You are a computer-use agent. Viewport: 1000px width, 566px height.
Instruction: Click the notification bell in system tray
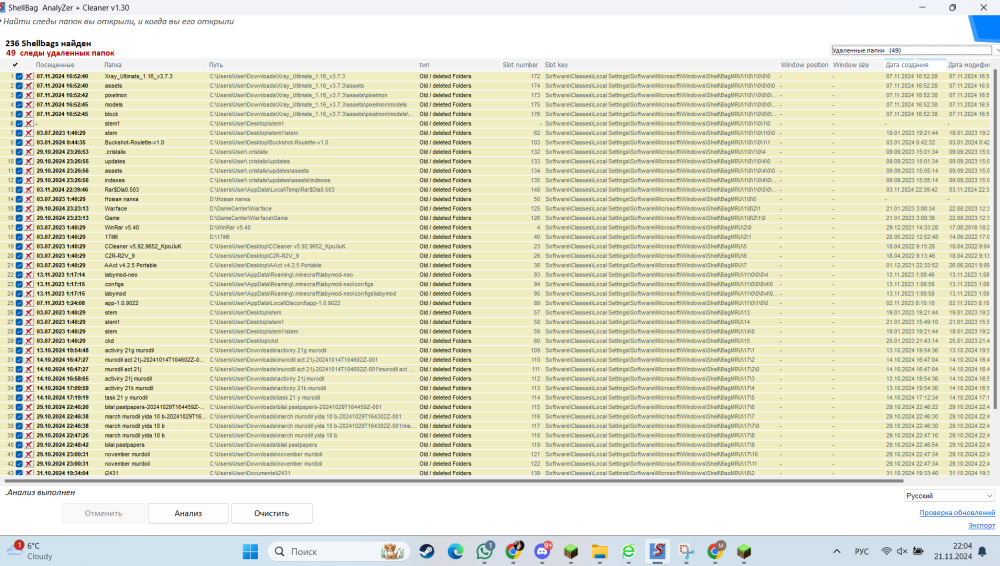(983, 551)
